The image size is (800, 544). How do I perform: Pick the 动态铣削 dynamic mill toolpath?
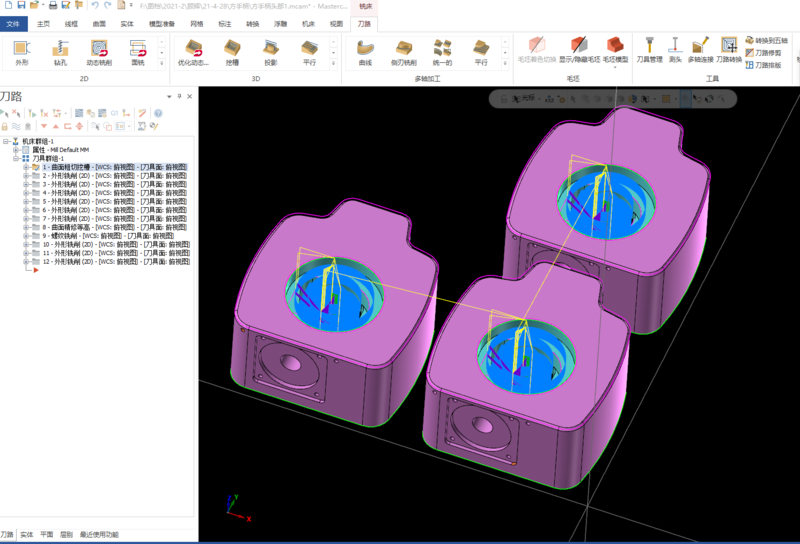pos(99,53)
